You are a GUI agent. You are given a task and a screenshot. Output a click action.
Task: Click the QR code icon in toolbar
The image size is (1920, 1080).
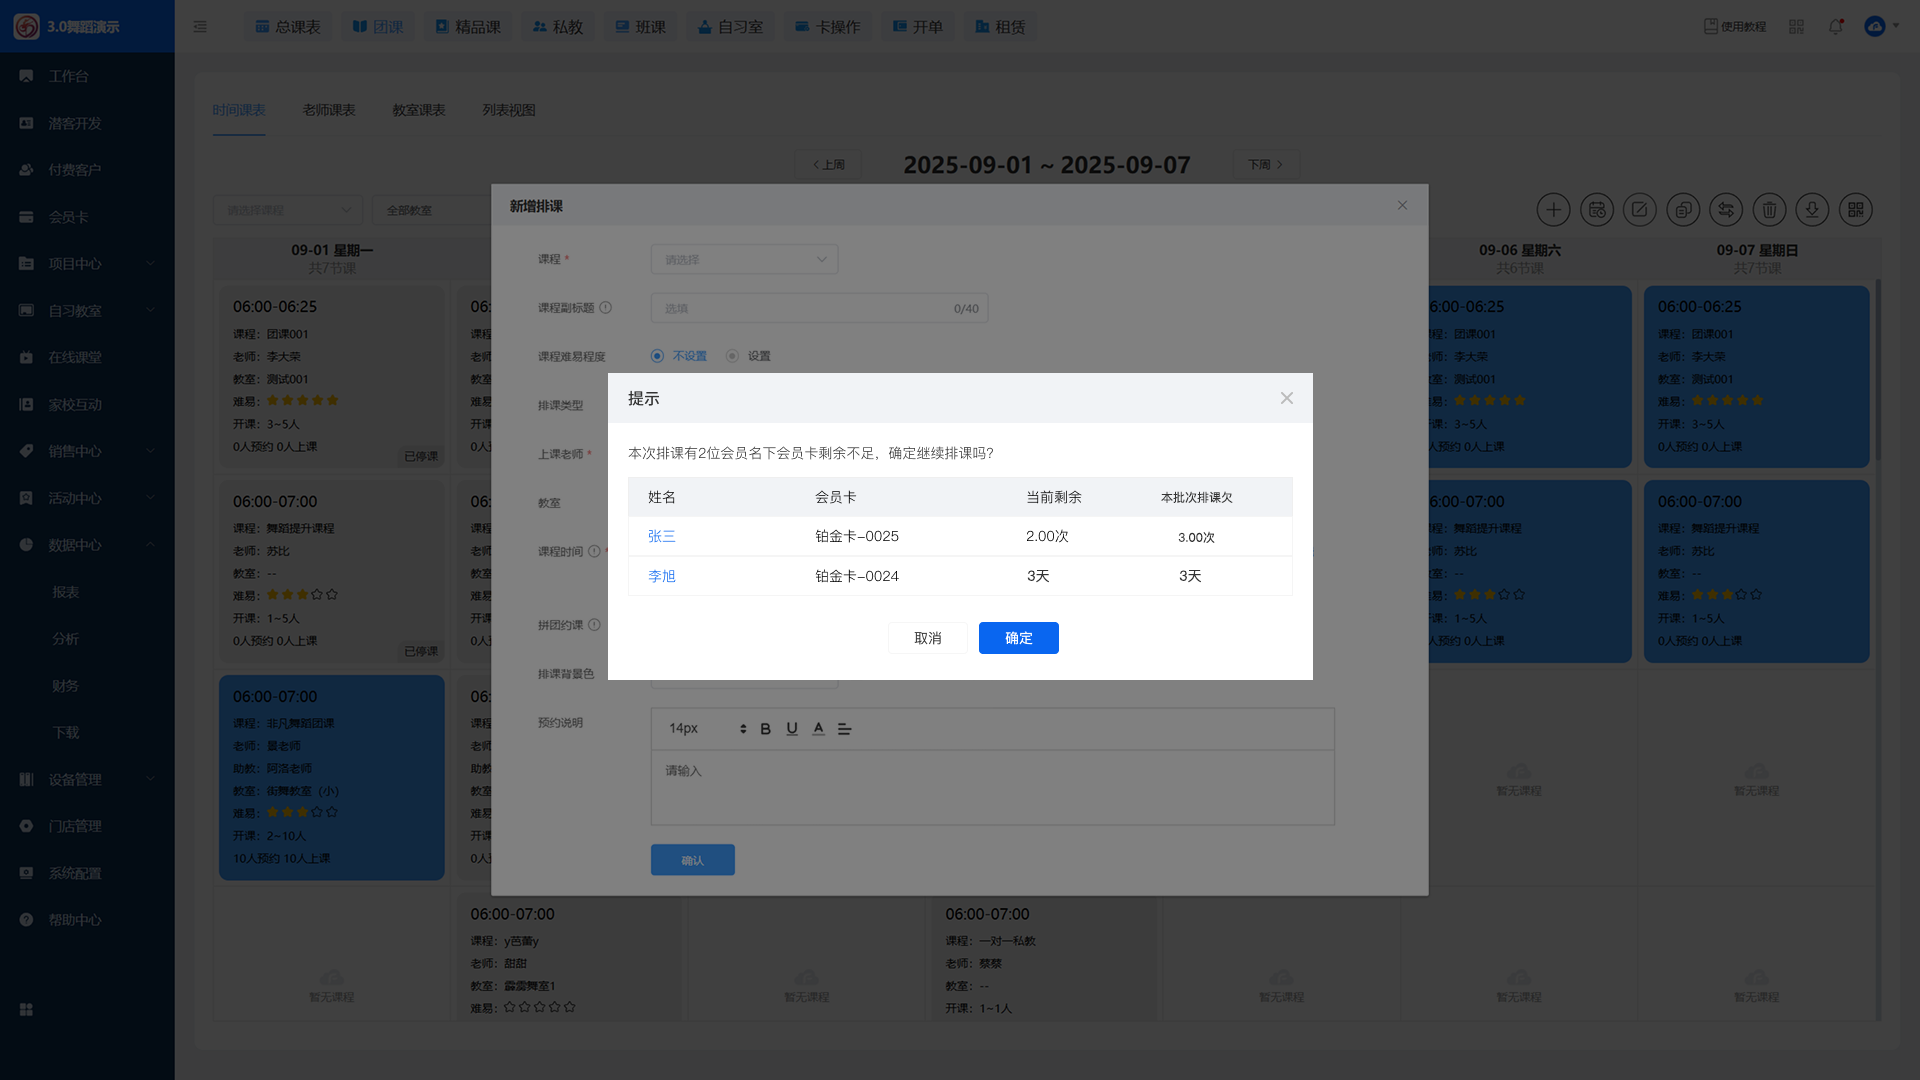tap(1855, 210)
